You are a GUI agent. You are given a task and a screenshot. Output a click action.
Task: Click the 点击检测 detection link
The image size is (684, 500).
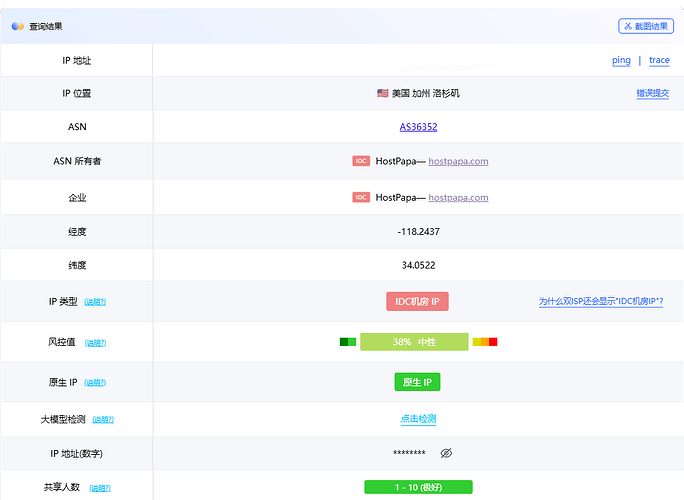point(418,419)
